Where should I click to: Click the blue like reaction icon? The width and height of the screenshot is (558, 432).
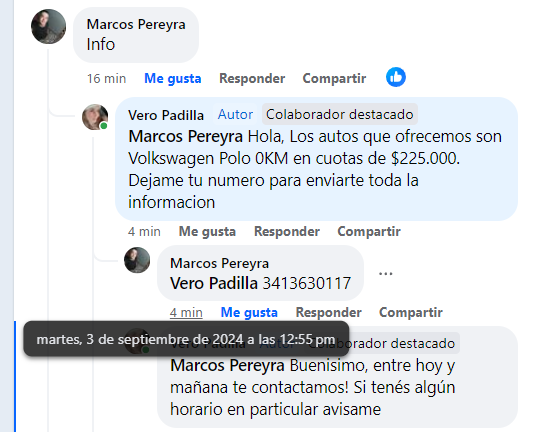(x=396, y=77)
